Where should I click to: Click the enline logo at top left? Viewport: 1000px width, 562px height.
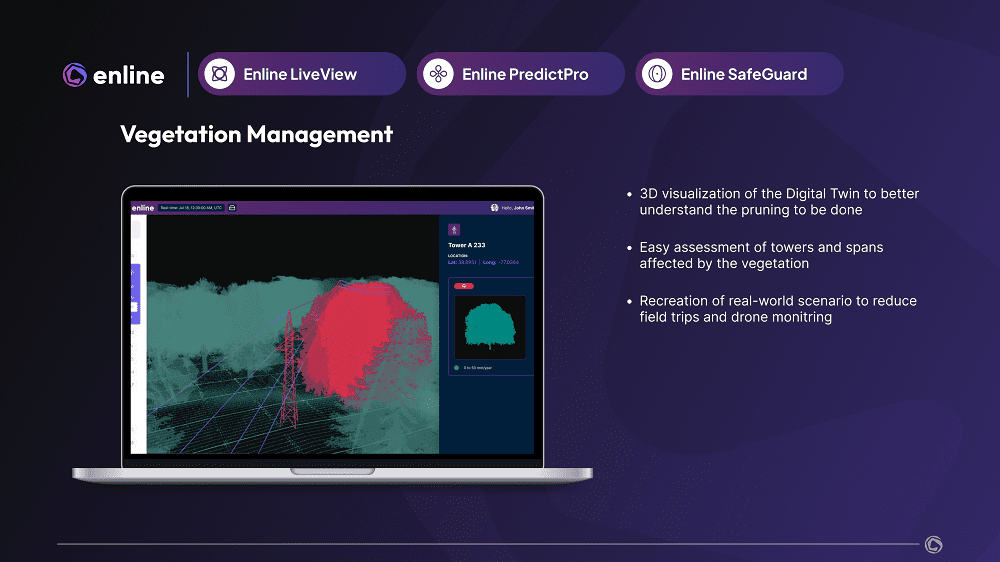114,75
